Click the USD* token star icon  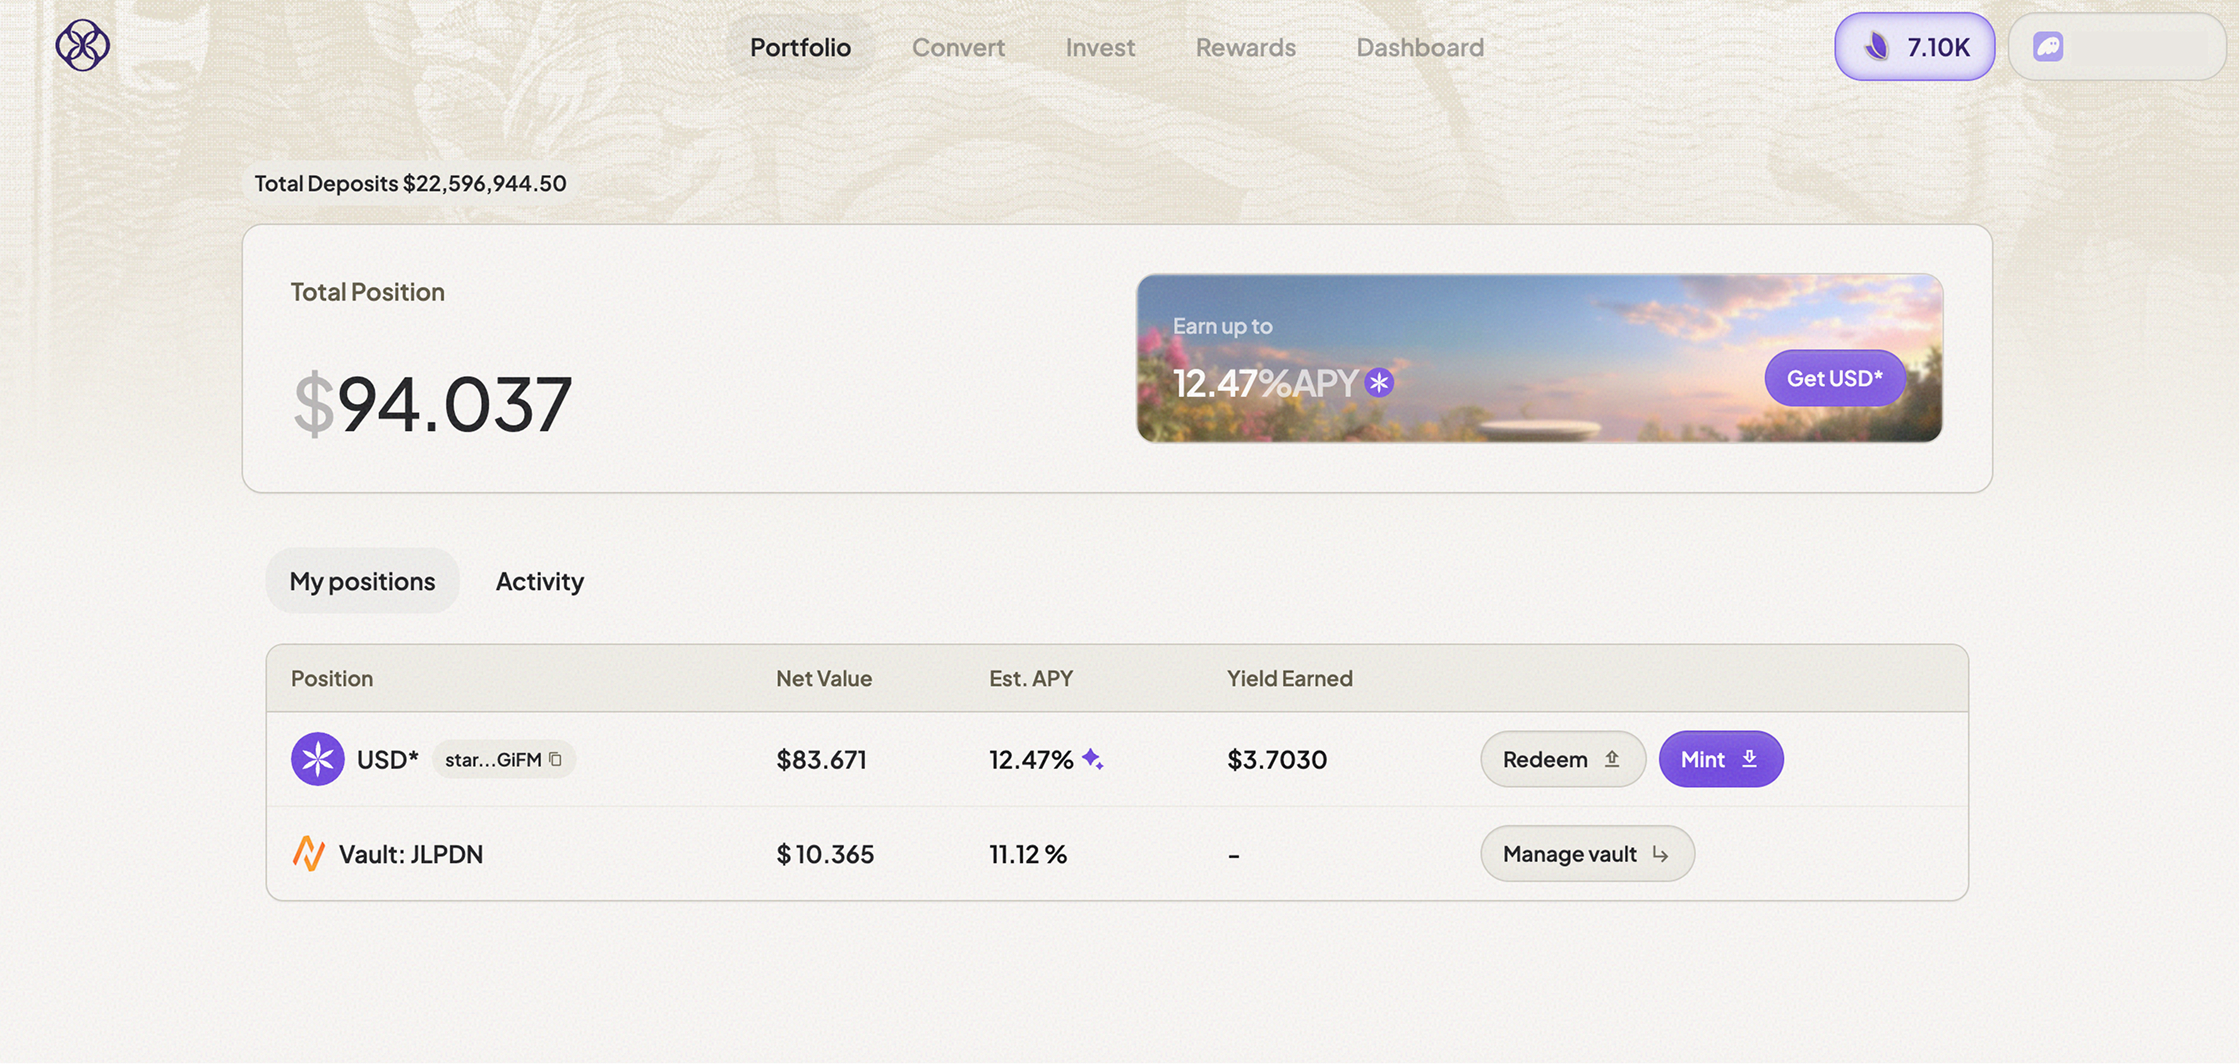coord(318,759)
